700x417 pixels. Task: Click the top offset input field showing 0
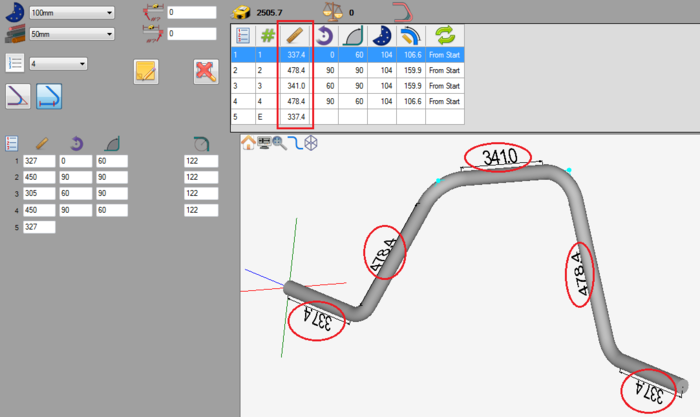pyautogui.click(x=192, y=13)
